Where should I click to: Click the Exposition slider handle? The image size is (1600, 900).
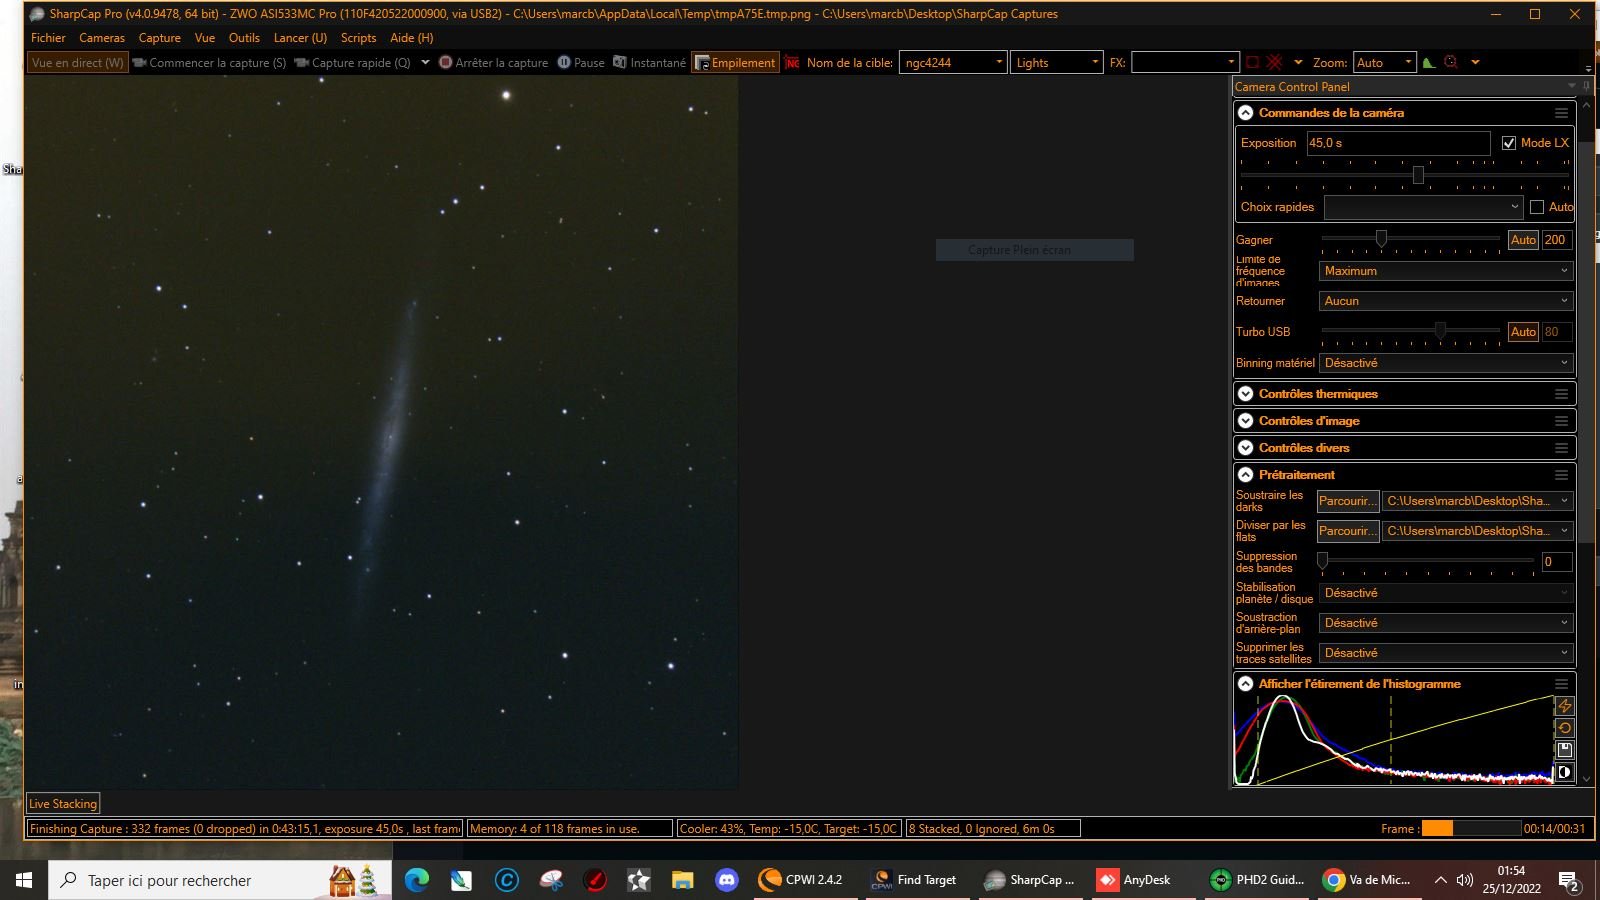(x=1418, y=175)
